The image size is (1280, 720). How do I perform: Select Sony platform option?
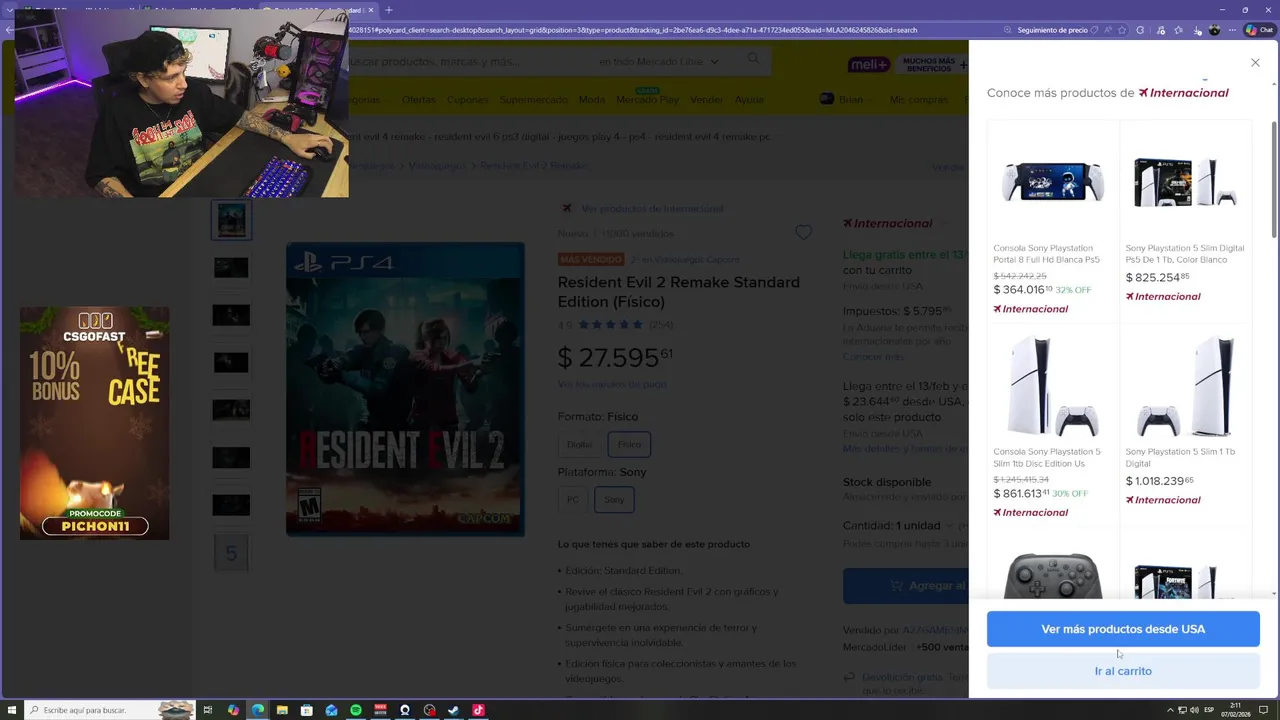click(614, 499)
